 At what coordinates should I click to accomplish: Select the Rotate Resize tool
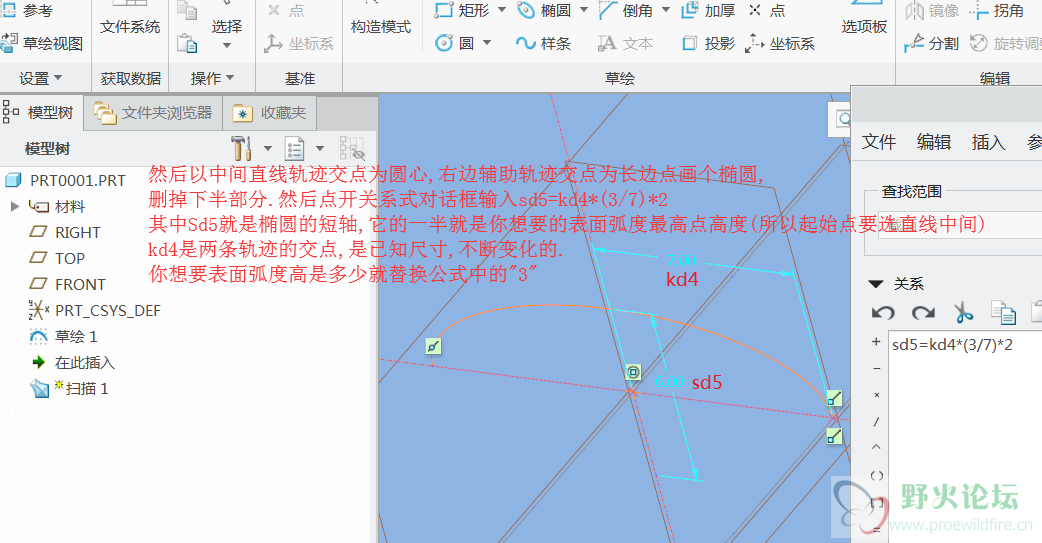pyautogui.click(x=1005, y=43)
